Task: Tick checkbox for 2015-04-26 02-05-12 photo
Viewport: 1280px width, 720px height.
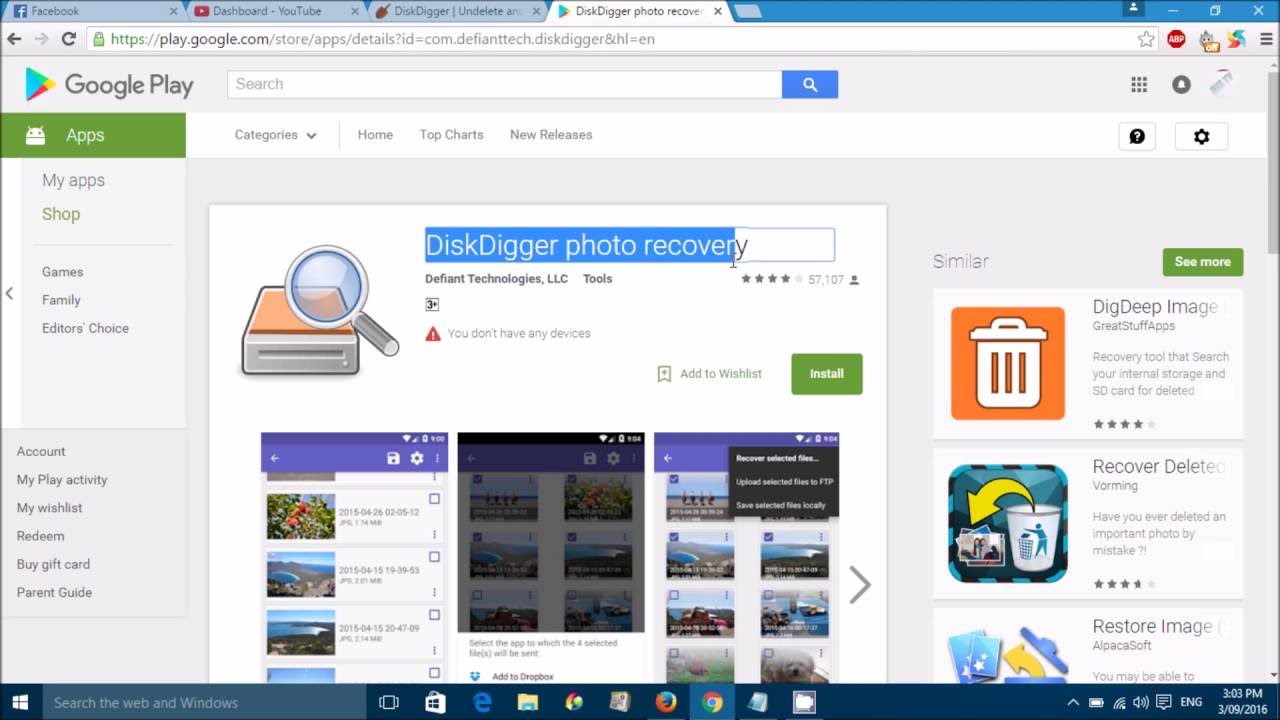Action: click(434, 498)
